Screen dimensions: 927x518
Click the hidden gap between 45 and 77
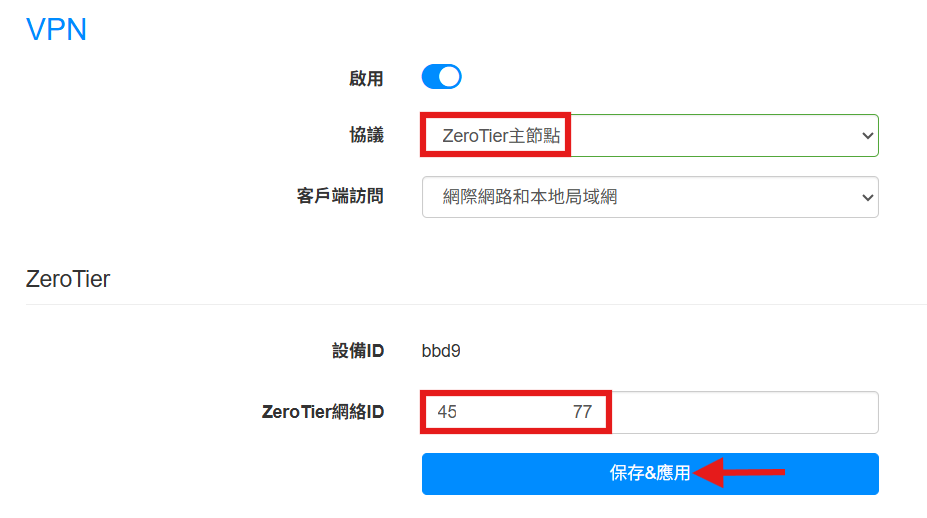click(x=514, y=412)
